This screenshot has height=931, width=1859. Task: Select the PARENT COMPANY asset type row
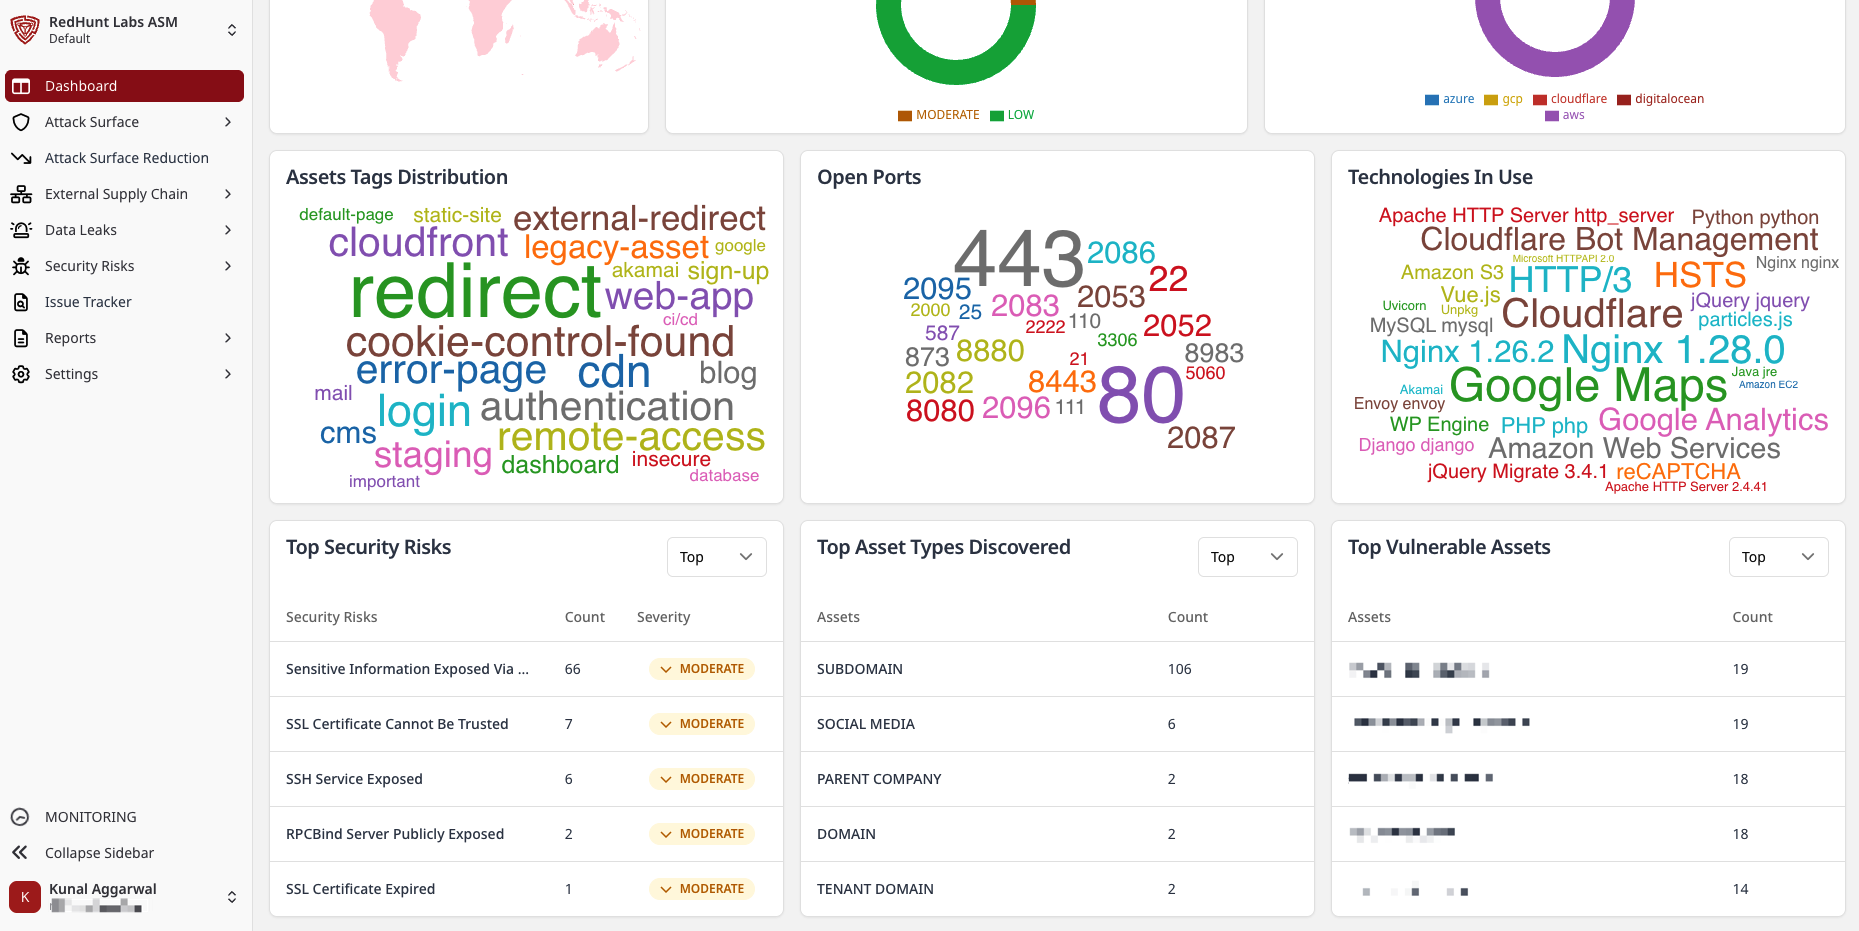(1057, 779)
